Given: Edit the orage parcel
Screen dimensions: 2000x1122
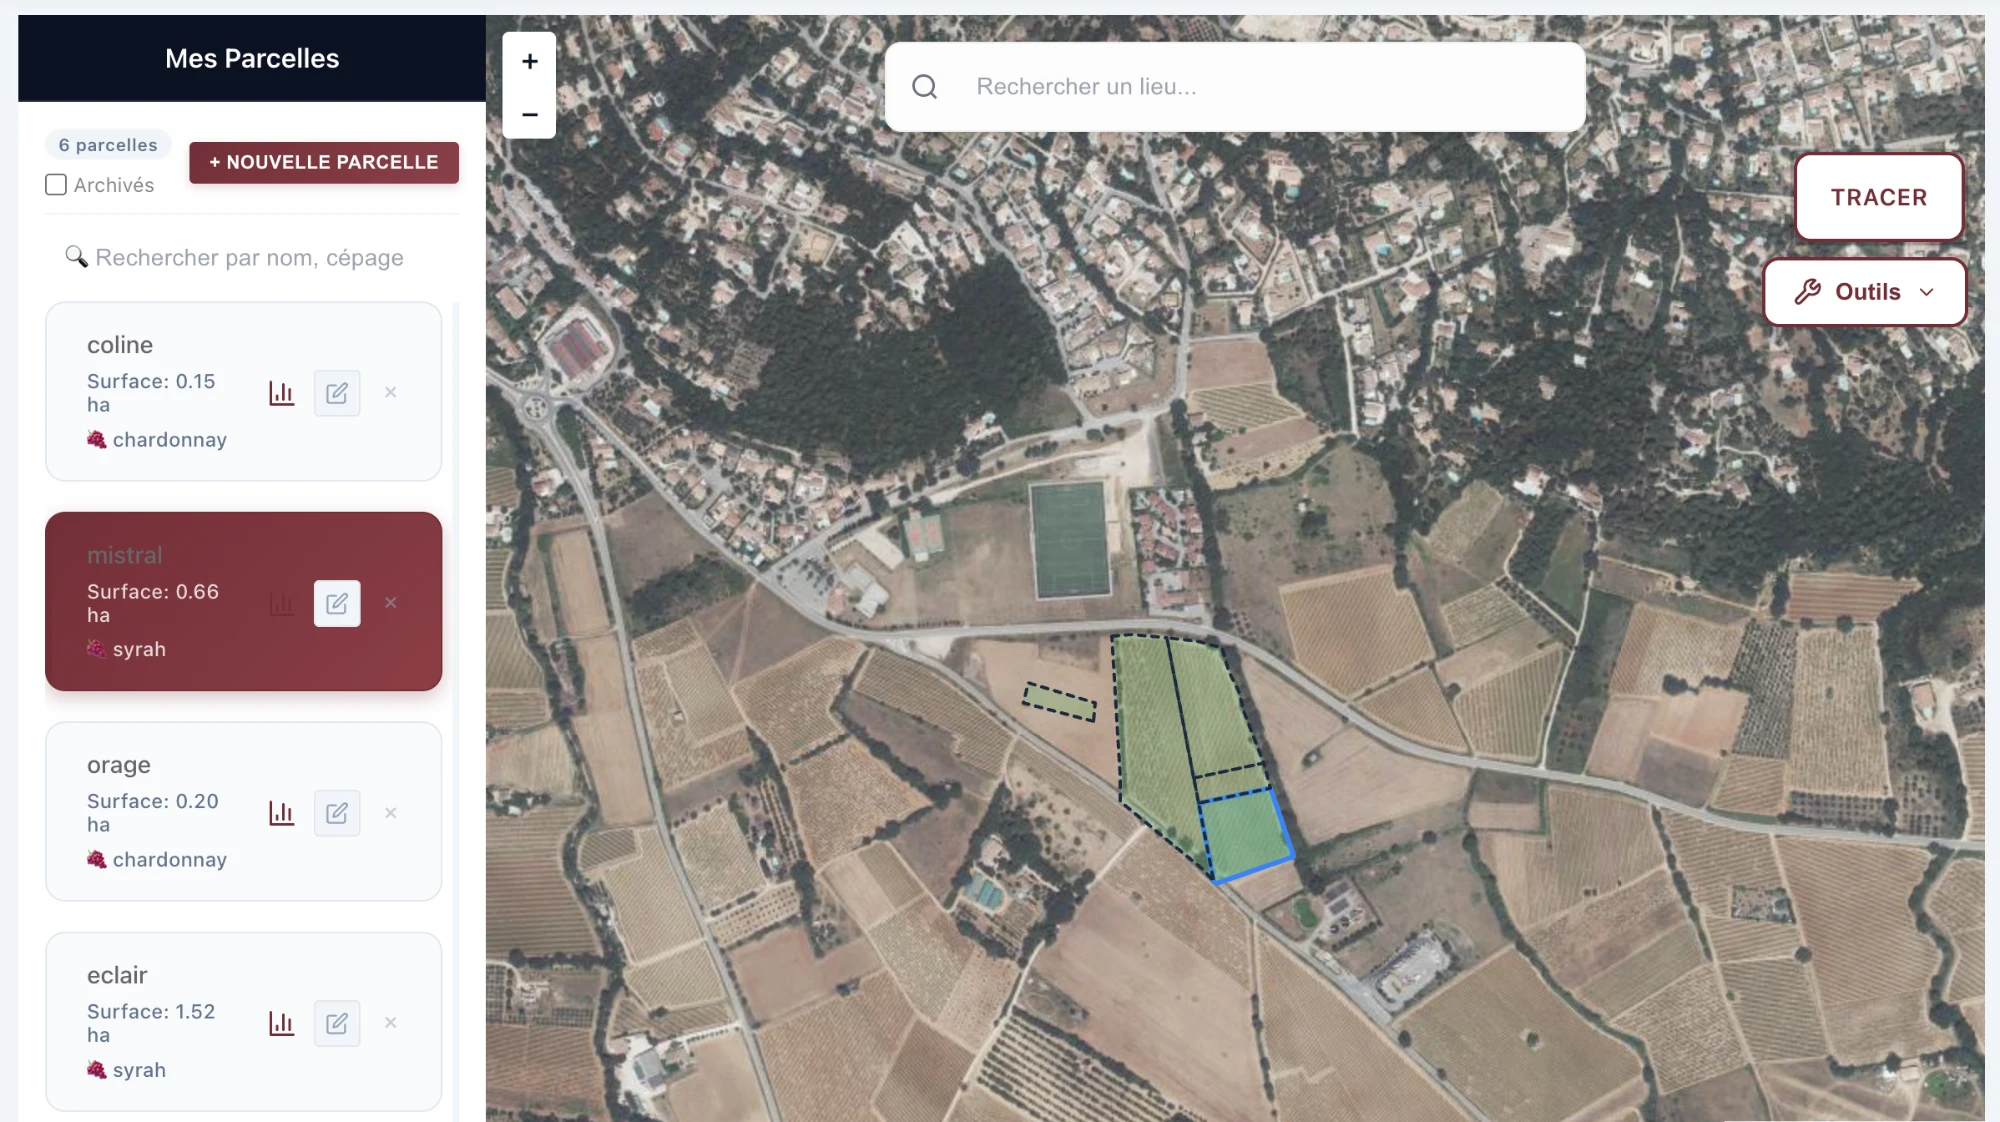Looking at the screenshot, I should click(x=337, y=813).
